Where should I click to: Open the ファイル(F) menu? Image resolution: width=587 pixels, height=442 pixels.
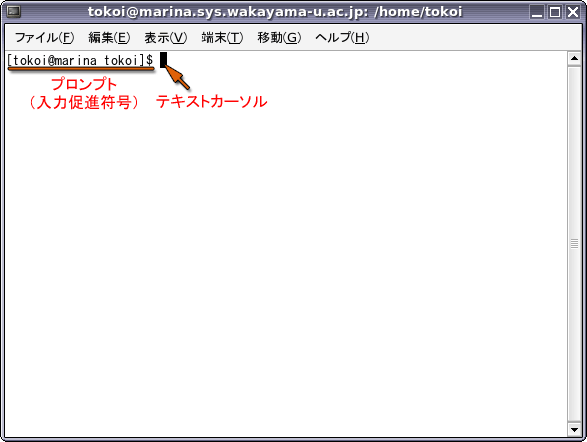(x=44, y=37)
